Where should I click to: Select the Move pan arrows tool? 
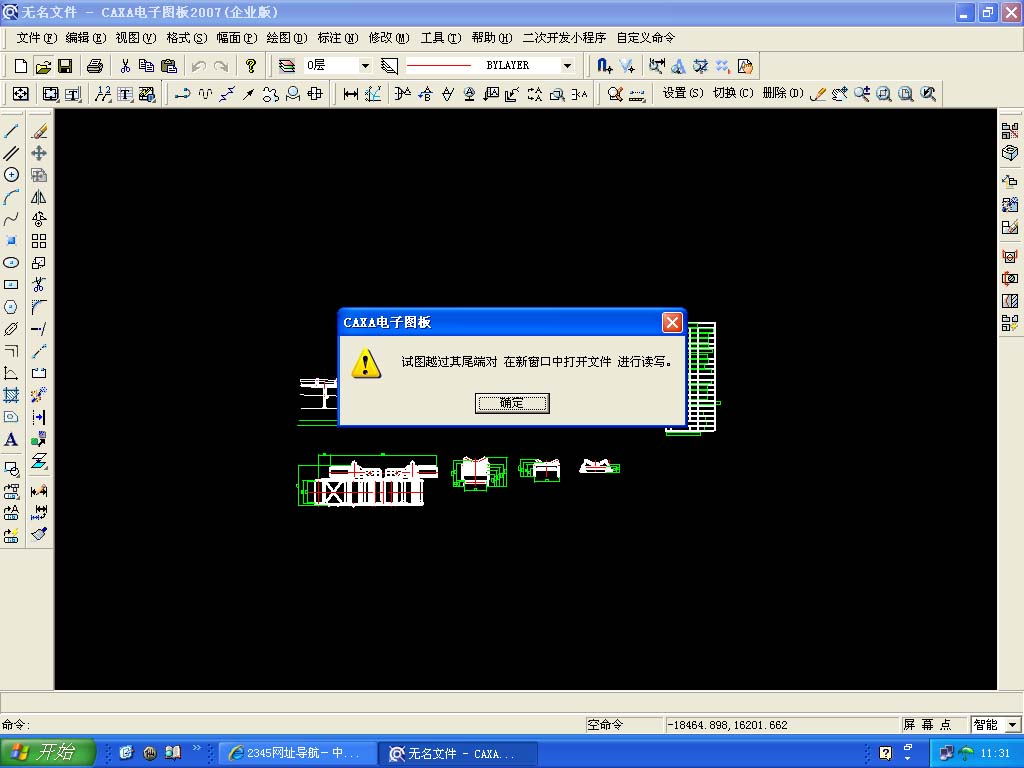tap(39, 153)
